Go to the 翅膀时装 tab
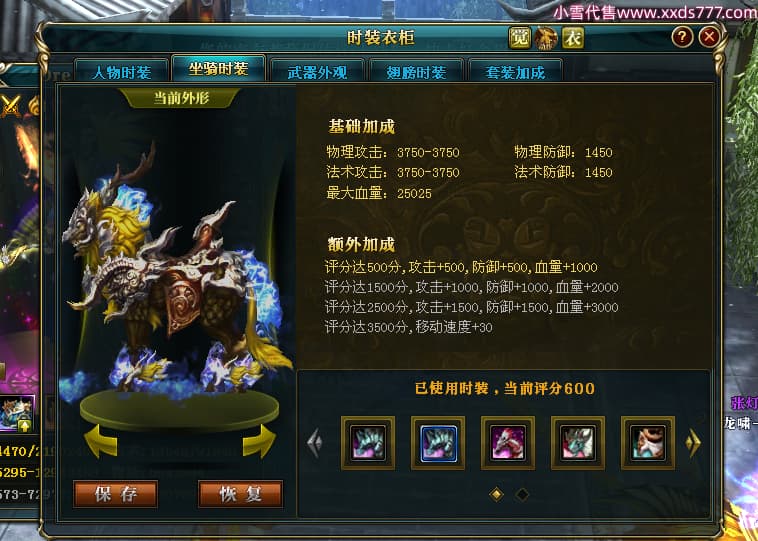Image resolution: width=758 pixels, height=541 pixels. coord(416,72)
